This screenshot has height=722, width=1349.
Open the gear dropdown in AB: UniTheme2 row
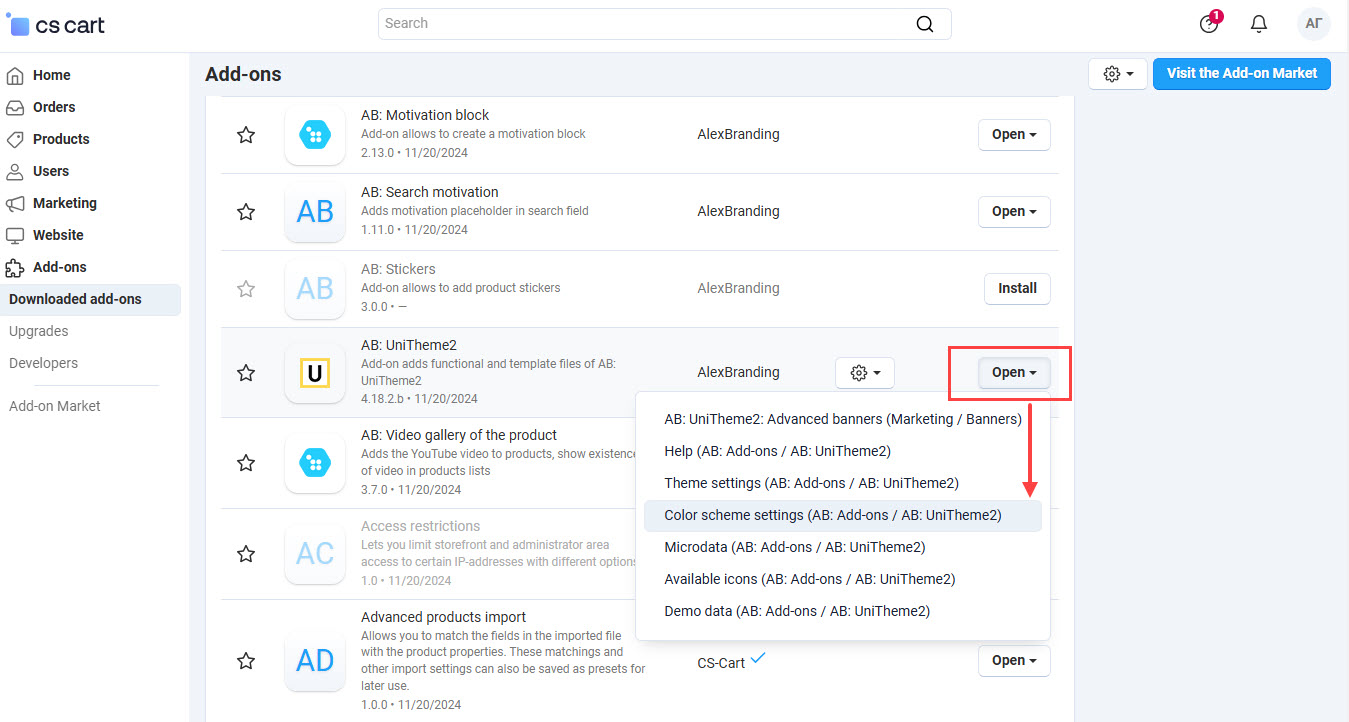[865, 373]
